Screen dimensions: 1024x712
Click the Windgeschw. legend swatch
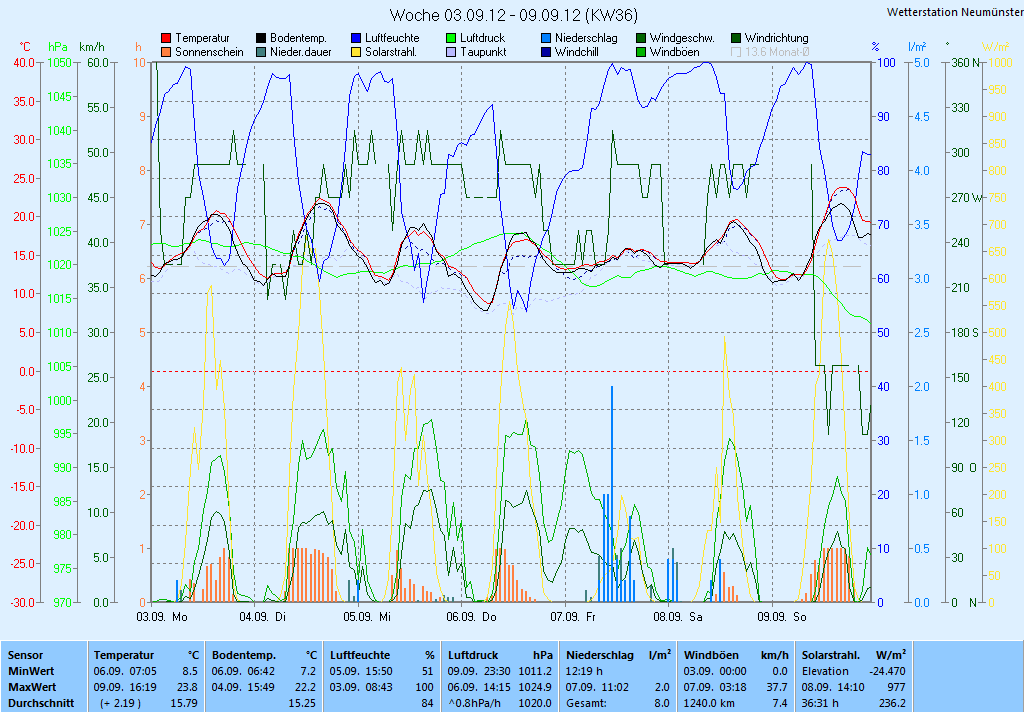[641, 39]
